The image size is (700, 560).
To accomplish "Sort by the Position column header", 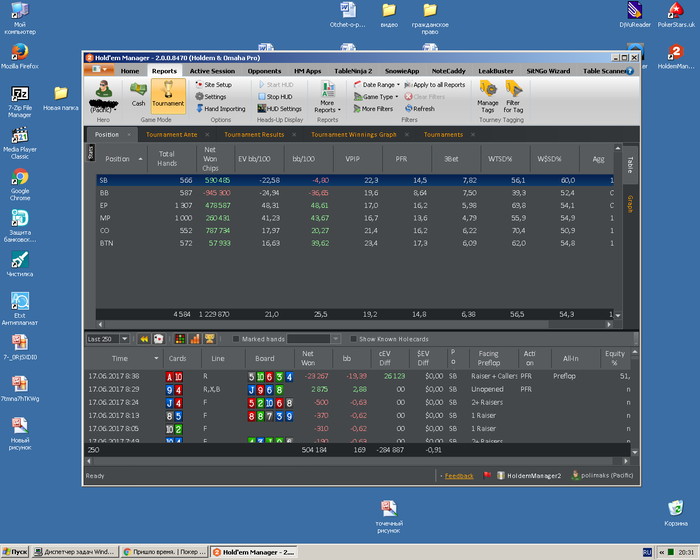I will 121,159.
